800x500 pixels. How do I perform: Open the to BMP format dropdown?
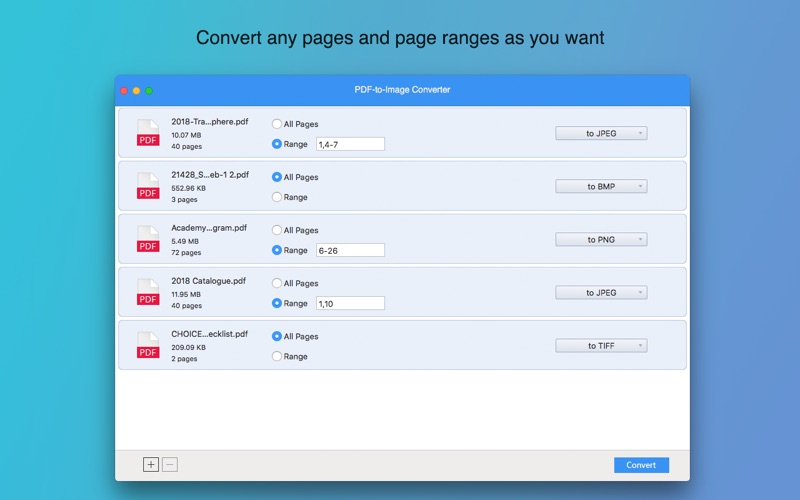(601, 186)
